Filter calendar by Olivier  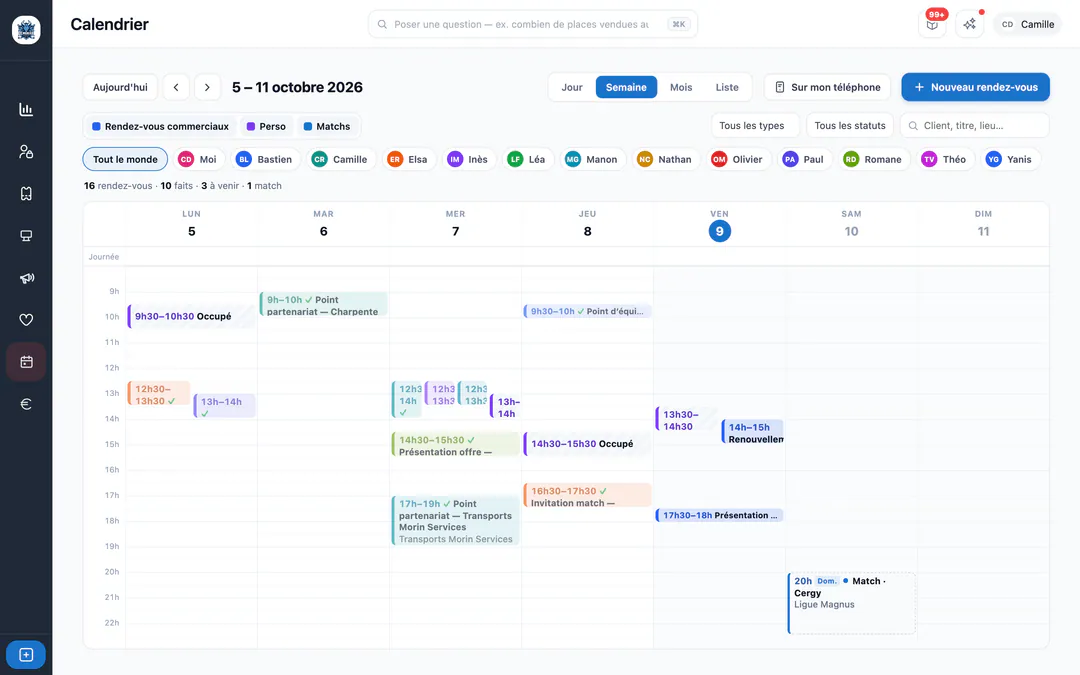738,159
